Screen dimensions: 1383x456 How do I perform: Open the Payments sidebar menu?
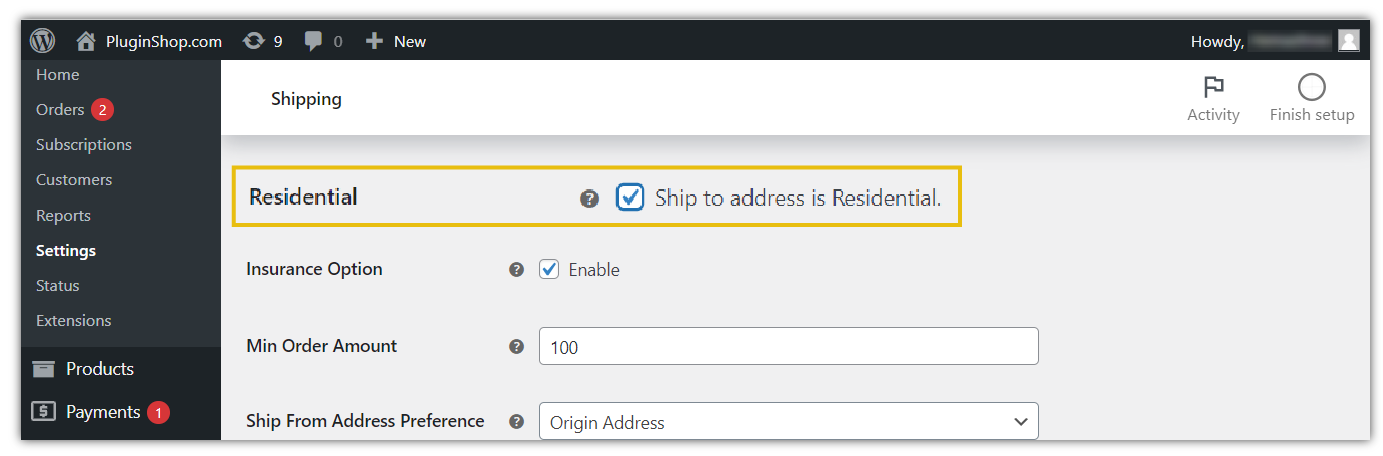tap(103, 412)
